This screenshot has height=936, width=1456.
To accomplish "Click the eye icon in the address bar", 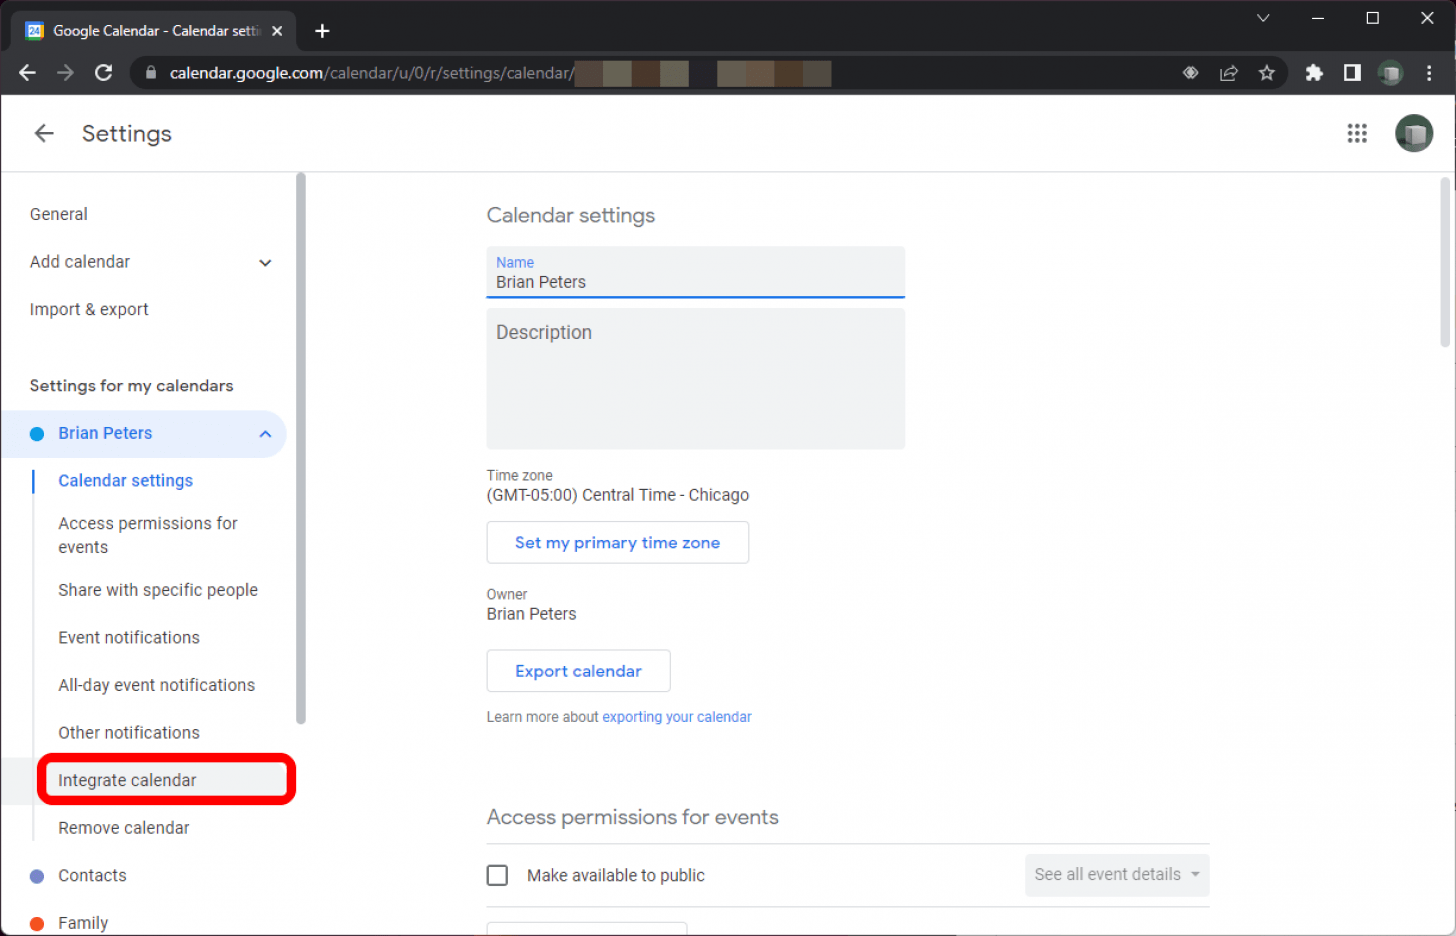I will [x=1190, y=73].
